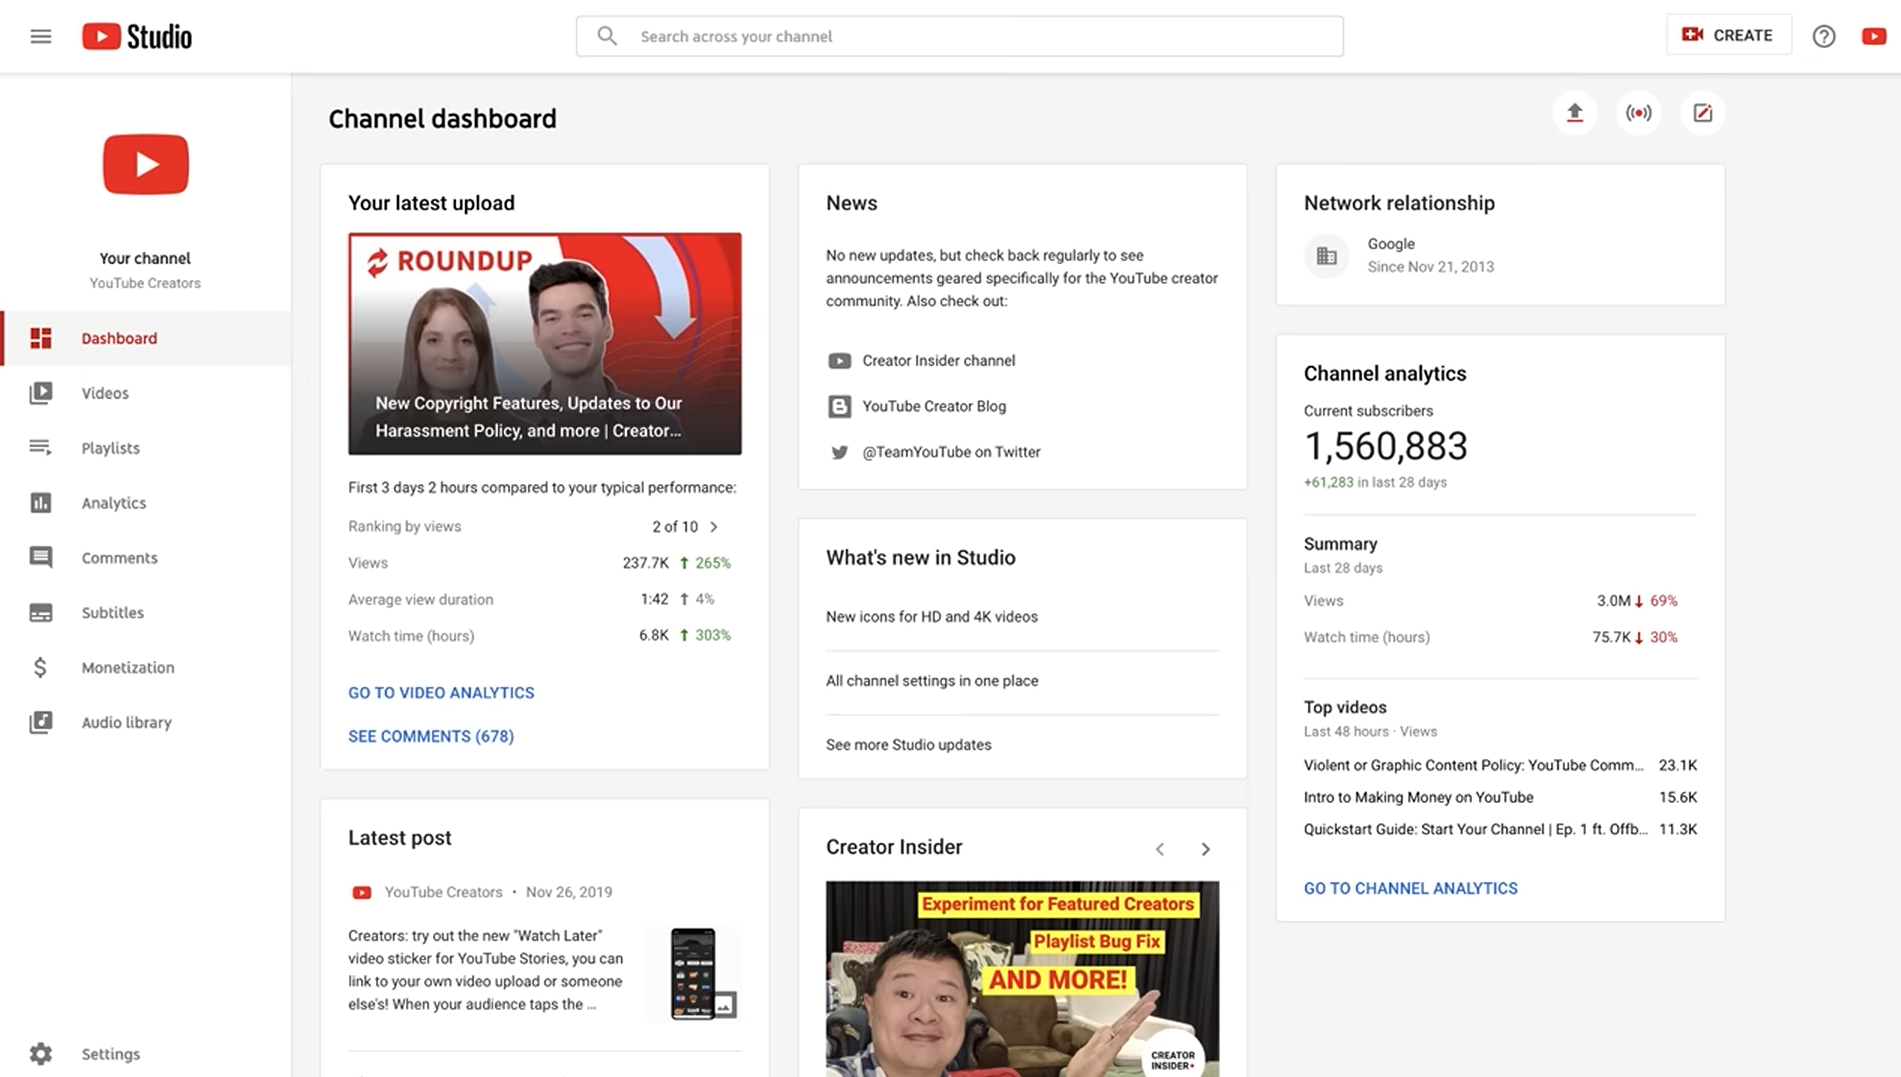Start a stream via the Go live icon
The height and width of the screenshot is (1077, 1901).
(1639, 113)
